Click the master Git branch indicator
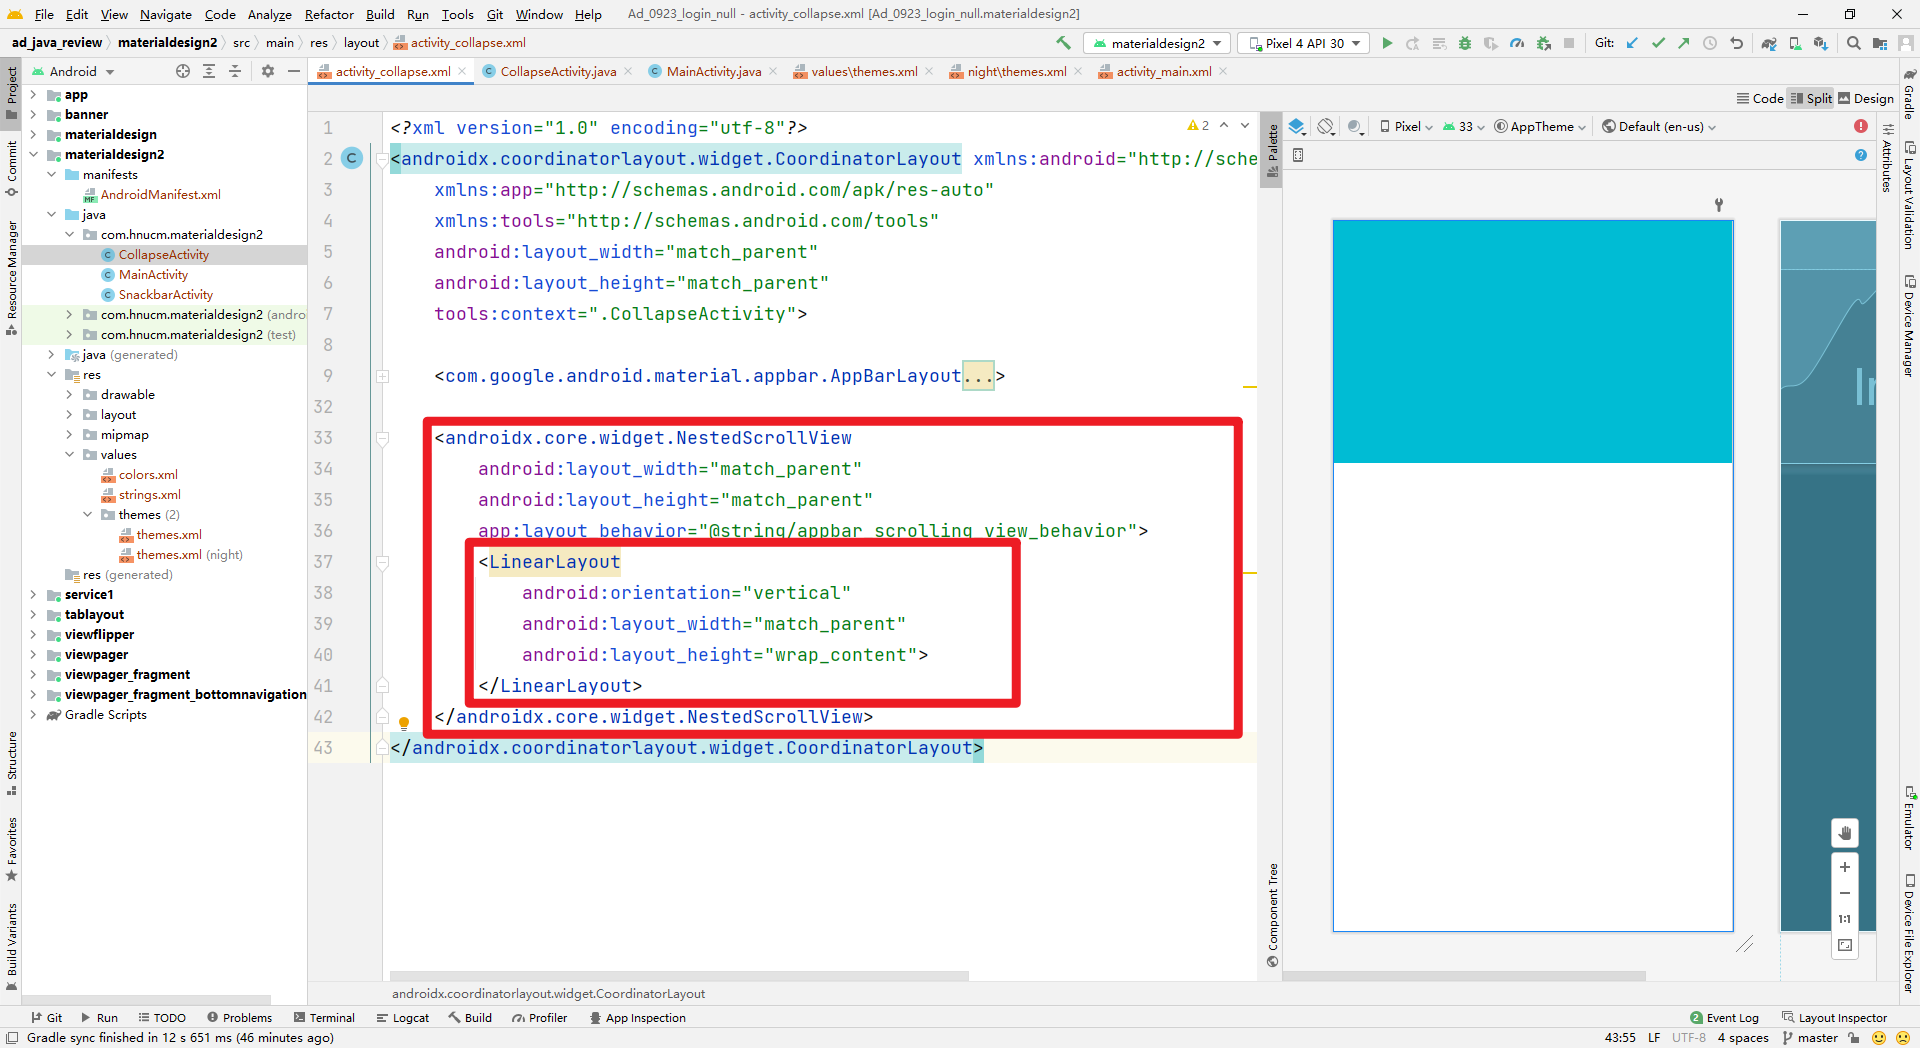Viewport: 1920px width, 1048px height. point(1810,1037)
